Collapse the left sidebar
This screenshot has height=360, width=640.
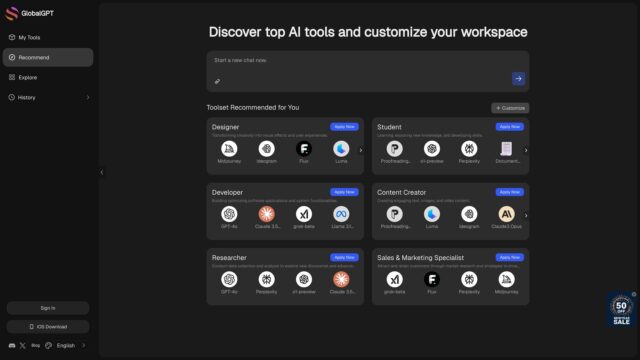click(102, 172)
